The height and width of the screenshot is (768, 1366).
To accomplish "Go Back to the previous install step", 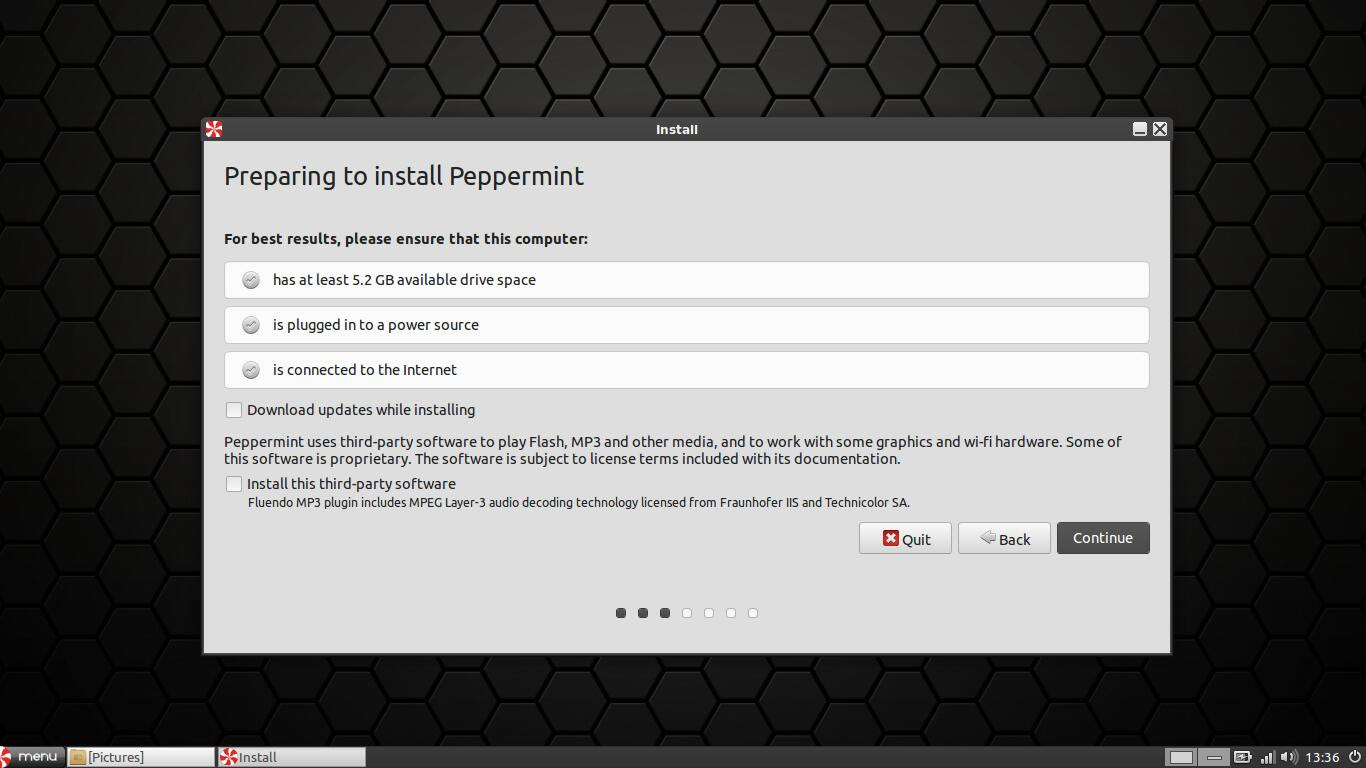I will click(x=1004, y=538).
